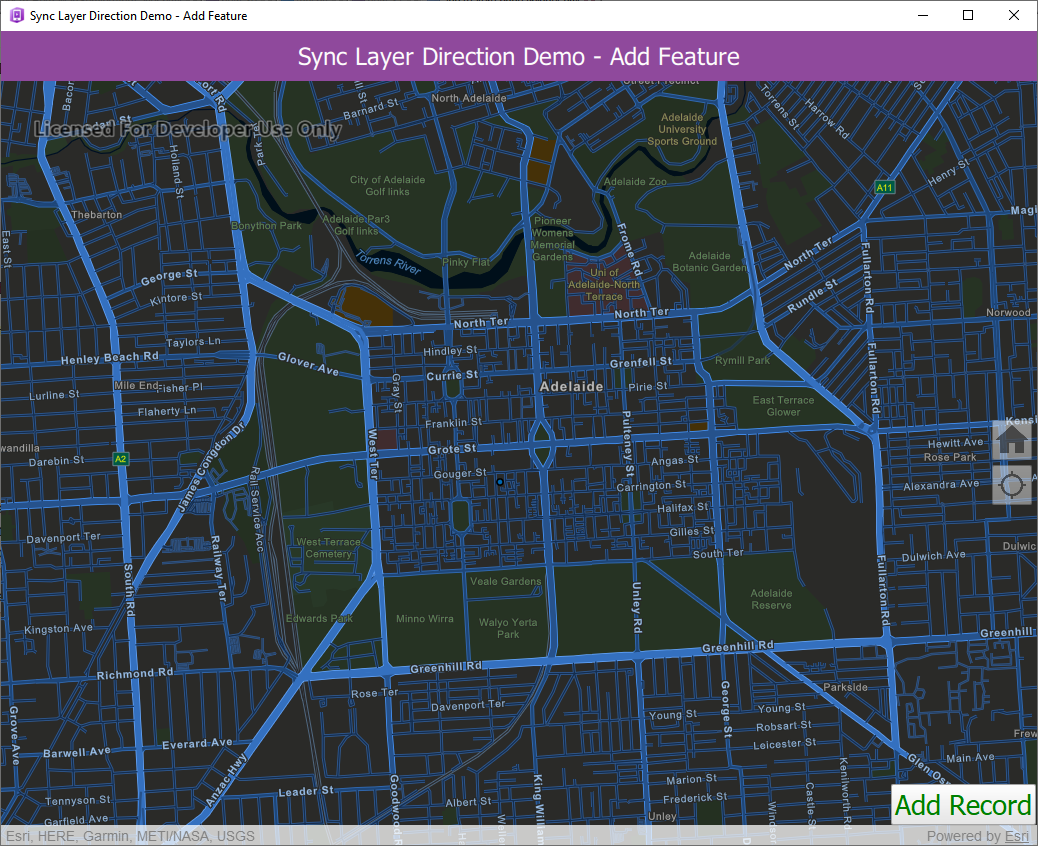Click the Rose Park label

tap(950, 457)
